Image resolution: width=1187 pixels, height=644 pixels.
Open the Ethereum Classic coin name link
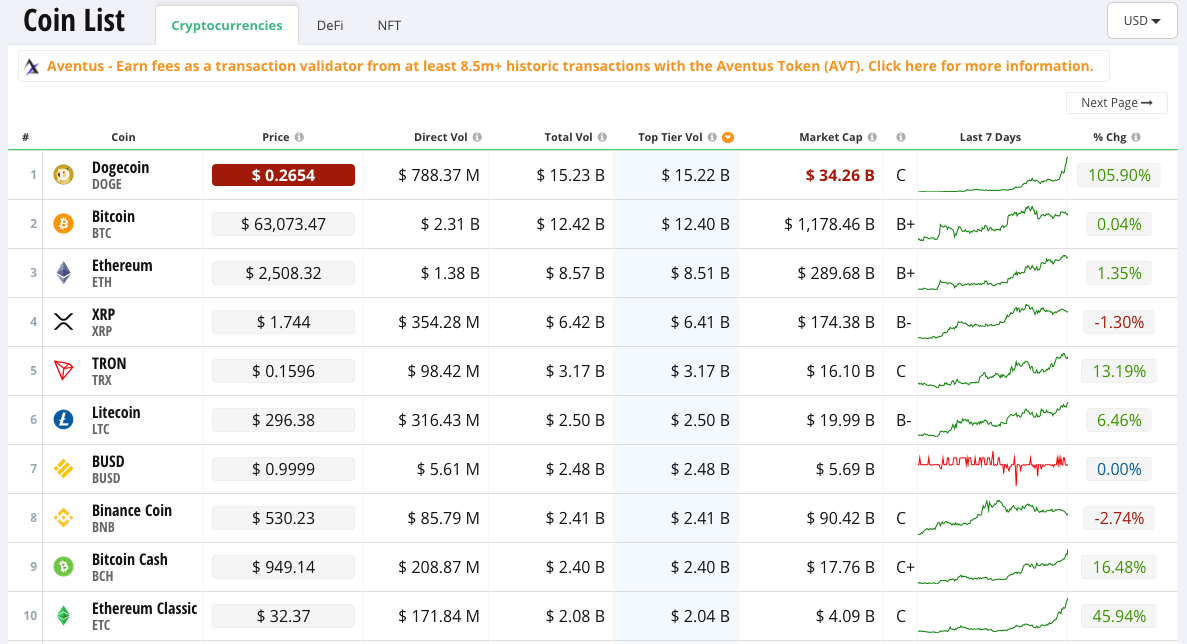144,608
